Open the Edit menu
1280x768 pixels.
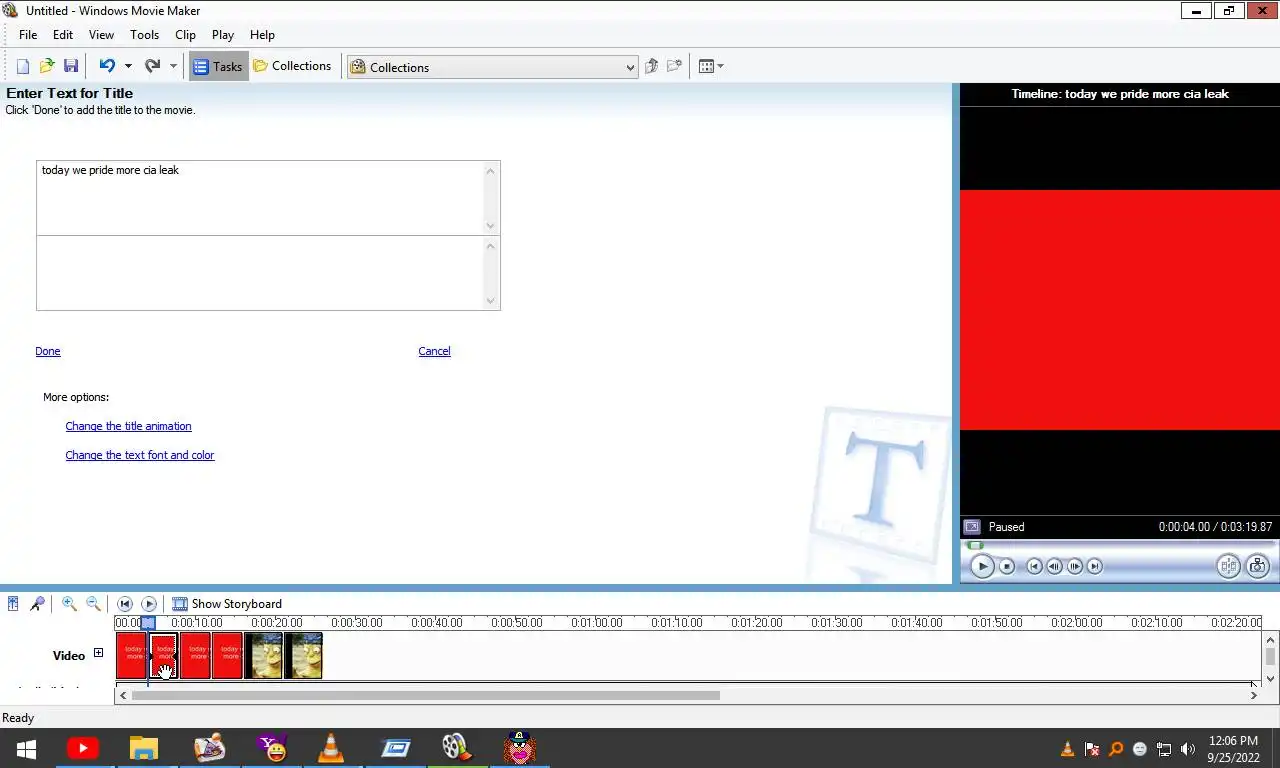pyautogui.click(x=63, y=34)
